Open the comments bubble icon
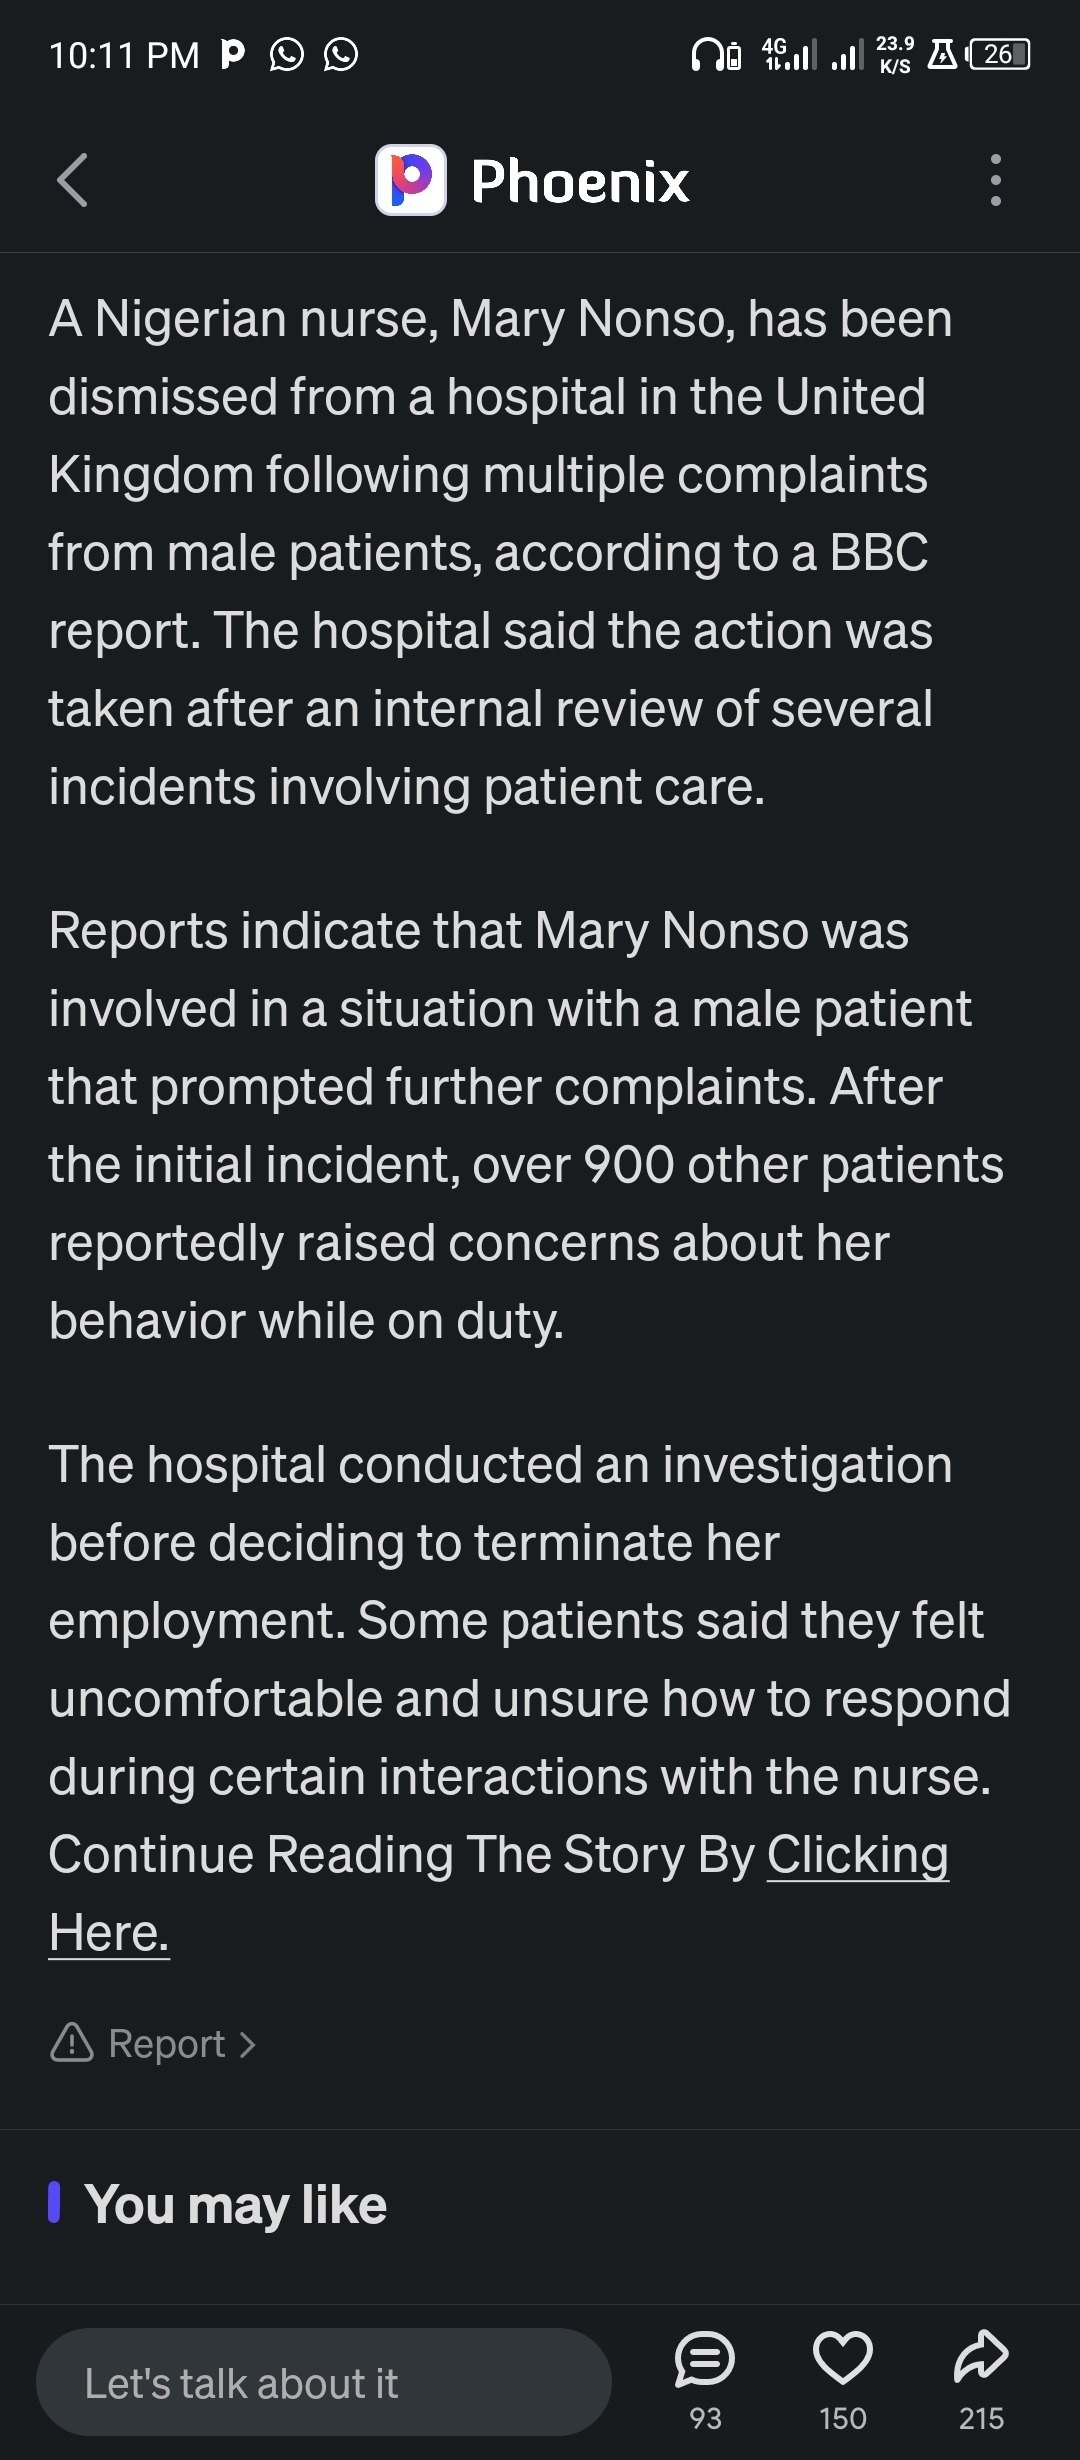This screenshot has height=2460, width=1080. pyautogui.click(x=705, y=2358)
